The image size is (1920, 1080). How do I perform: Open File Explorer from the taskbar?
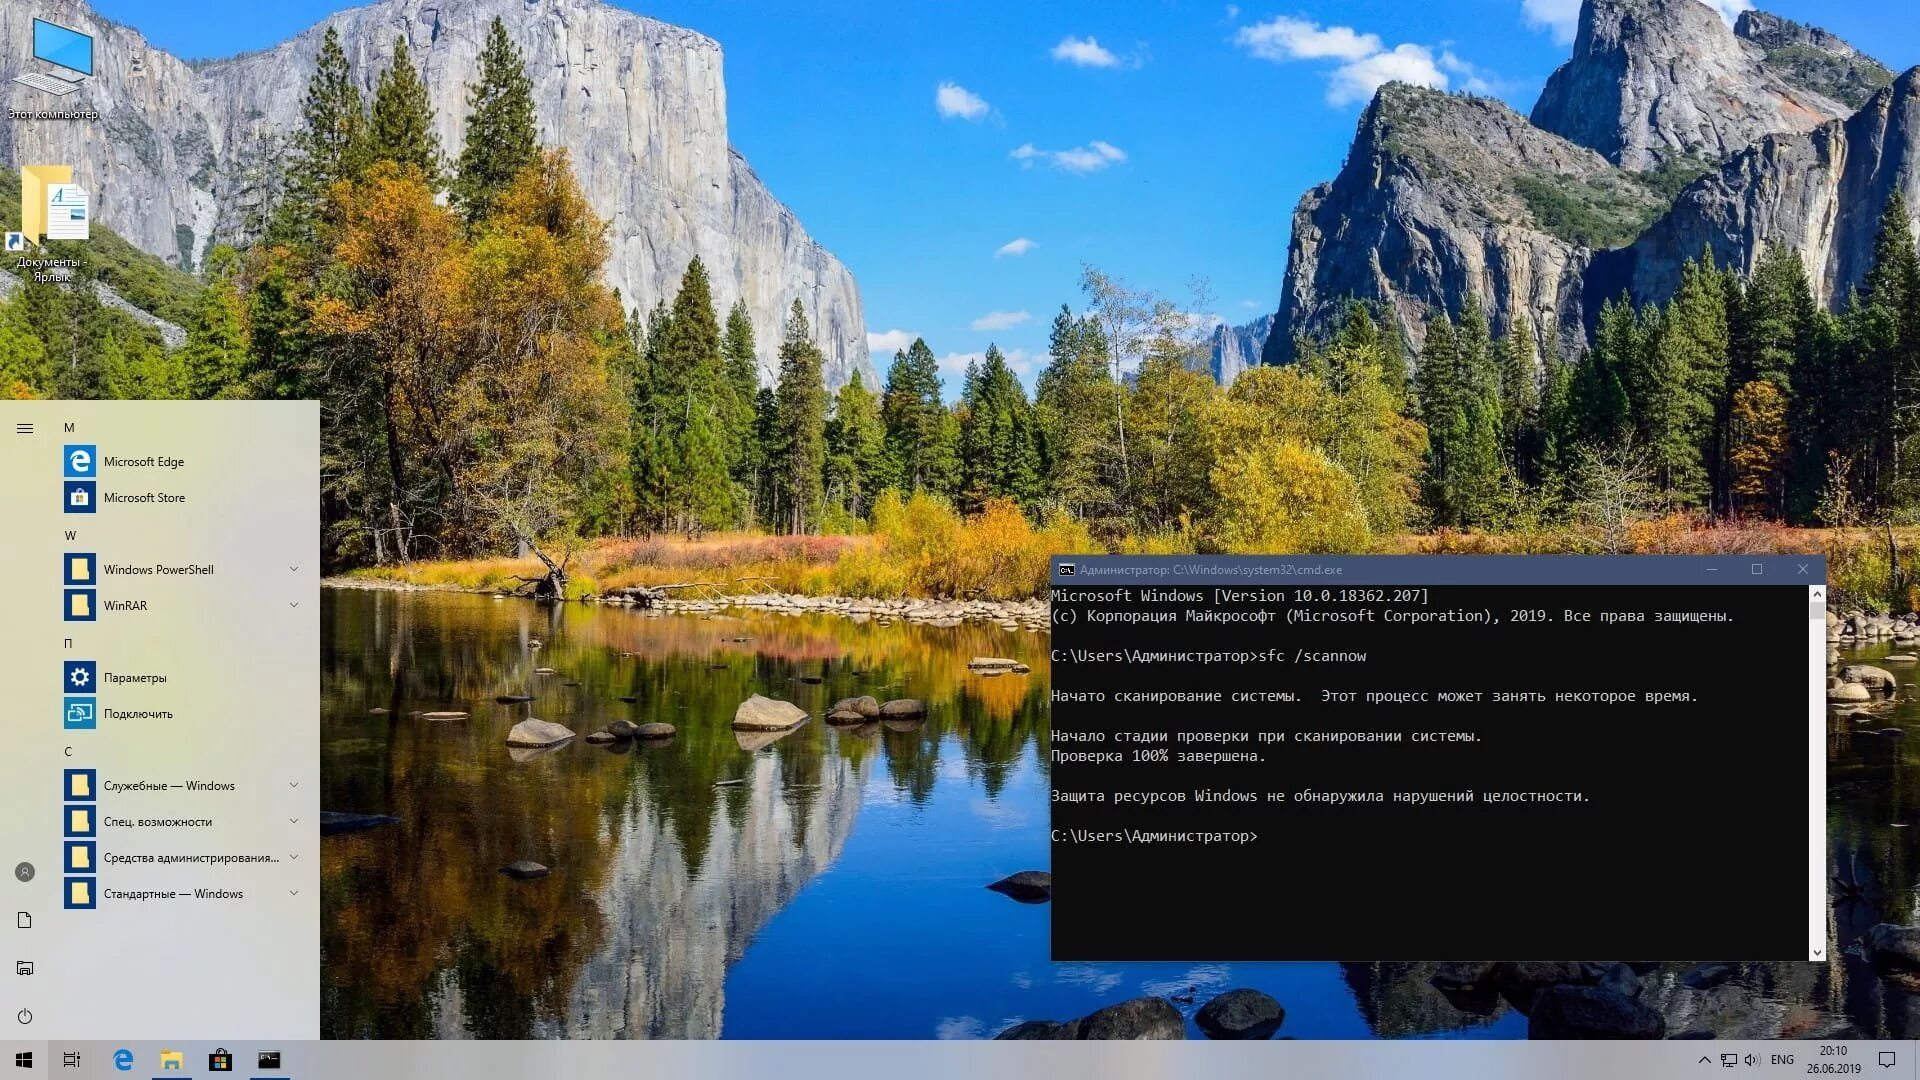click(x=172, y=1060)
